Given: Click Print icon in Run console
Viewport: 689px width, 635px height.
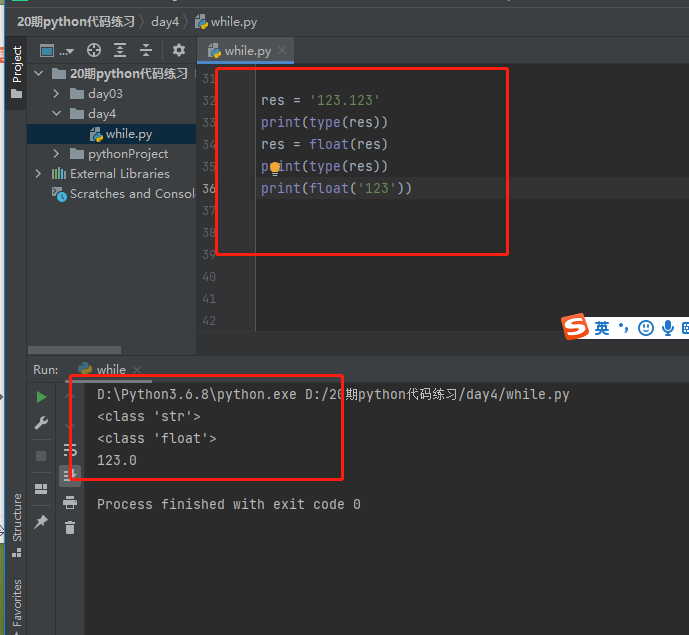Looking at the screenshot, I should pos(70,502).
